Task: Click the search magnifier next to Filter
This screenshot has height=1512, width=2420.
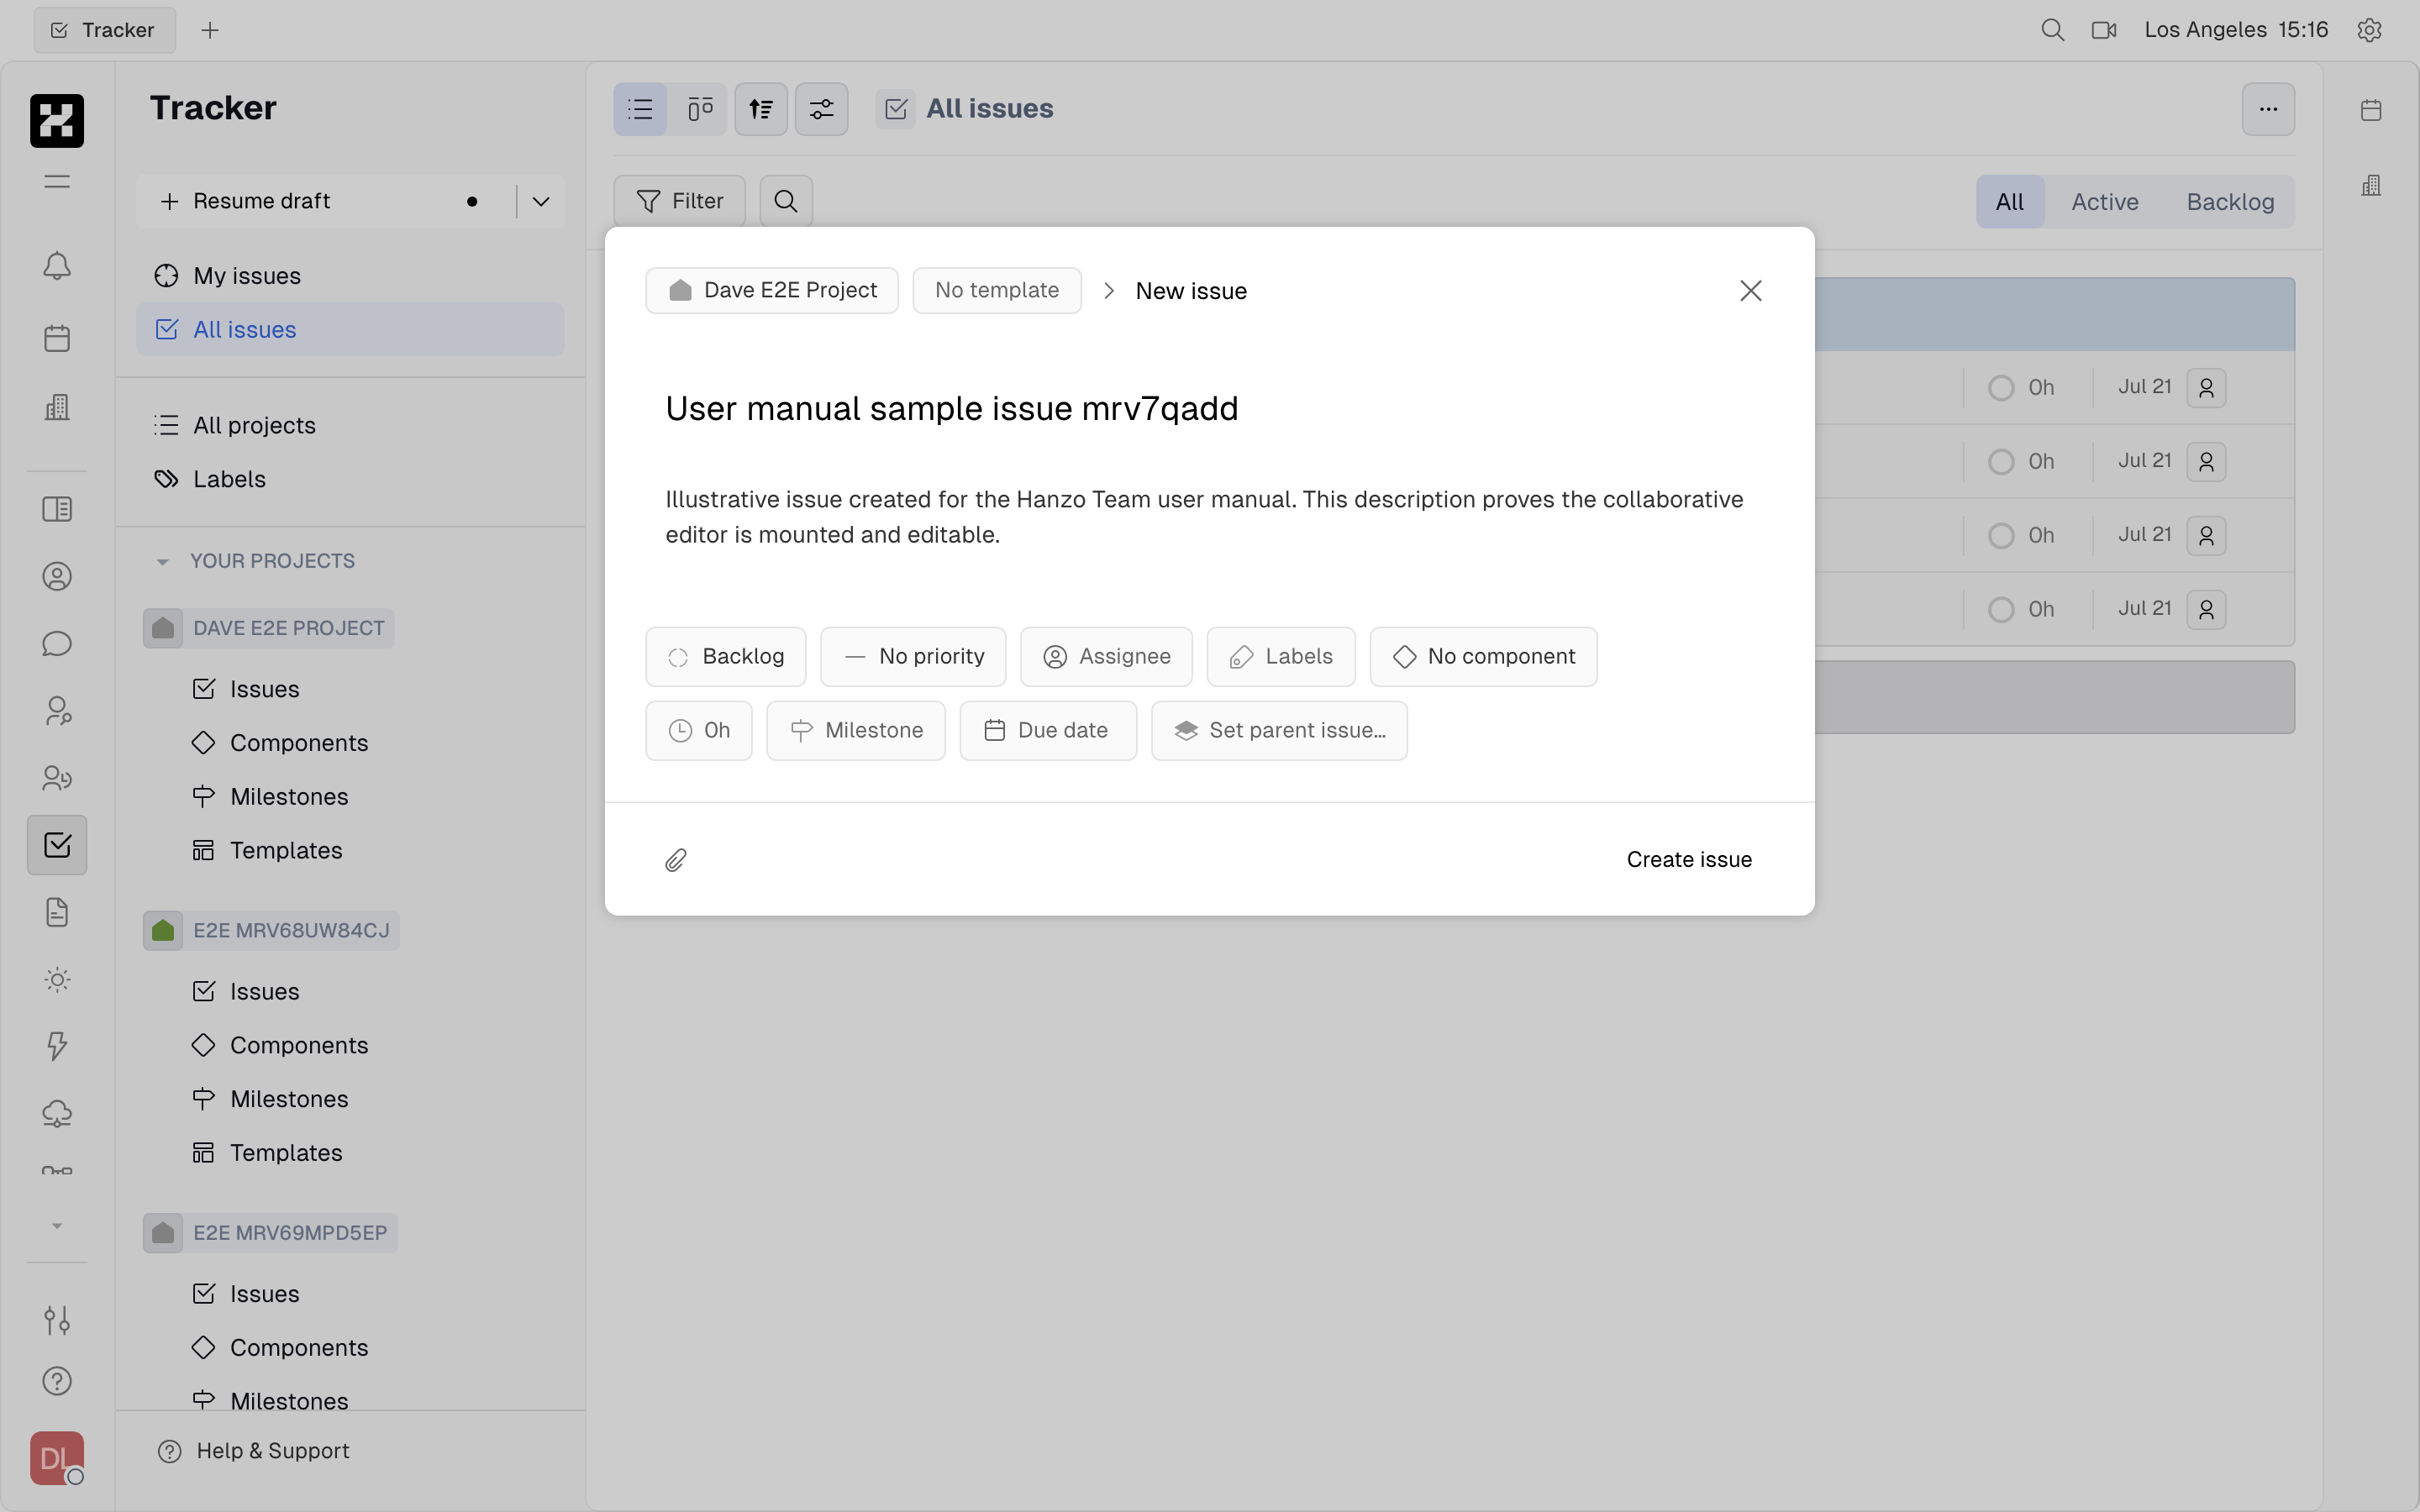Action: pyautogui.click(x=786, y=201)
